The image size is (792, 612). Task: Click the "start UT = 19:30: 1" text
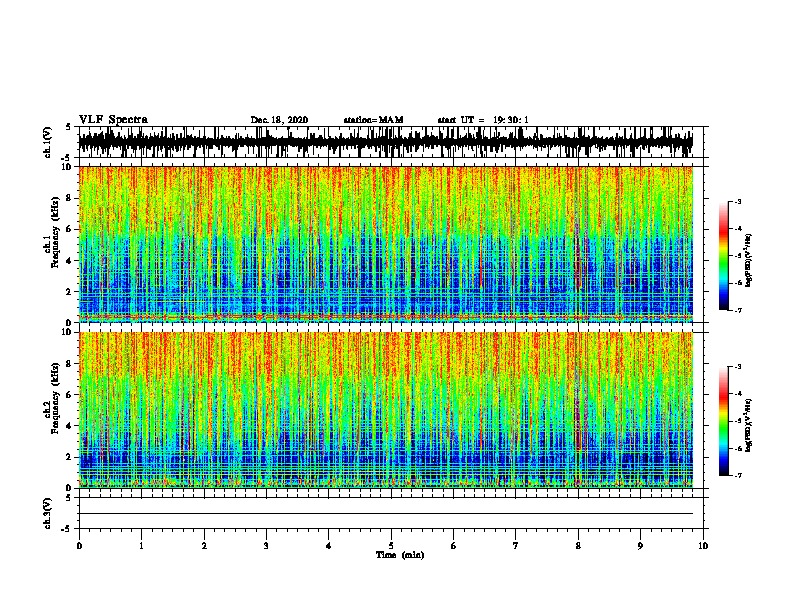483,120
